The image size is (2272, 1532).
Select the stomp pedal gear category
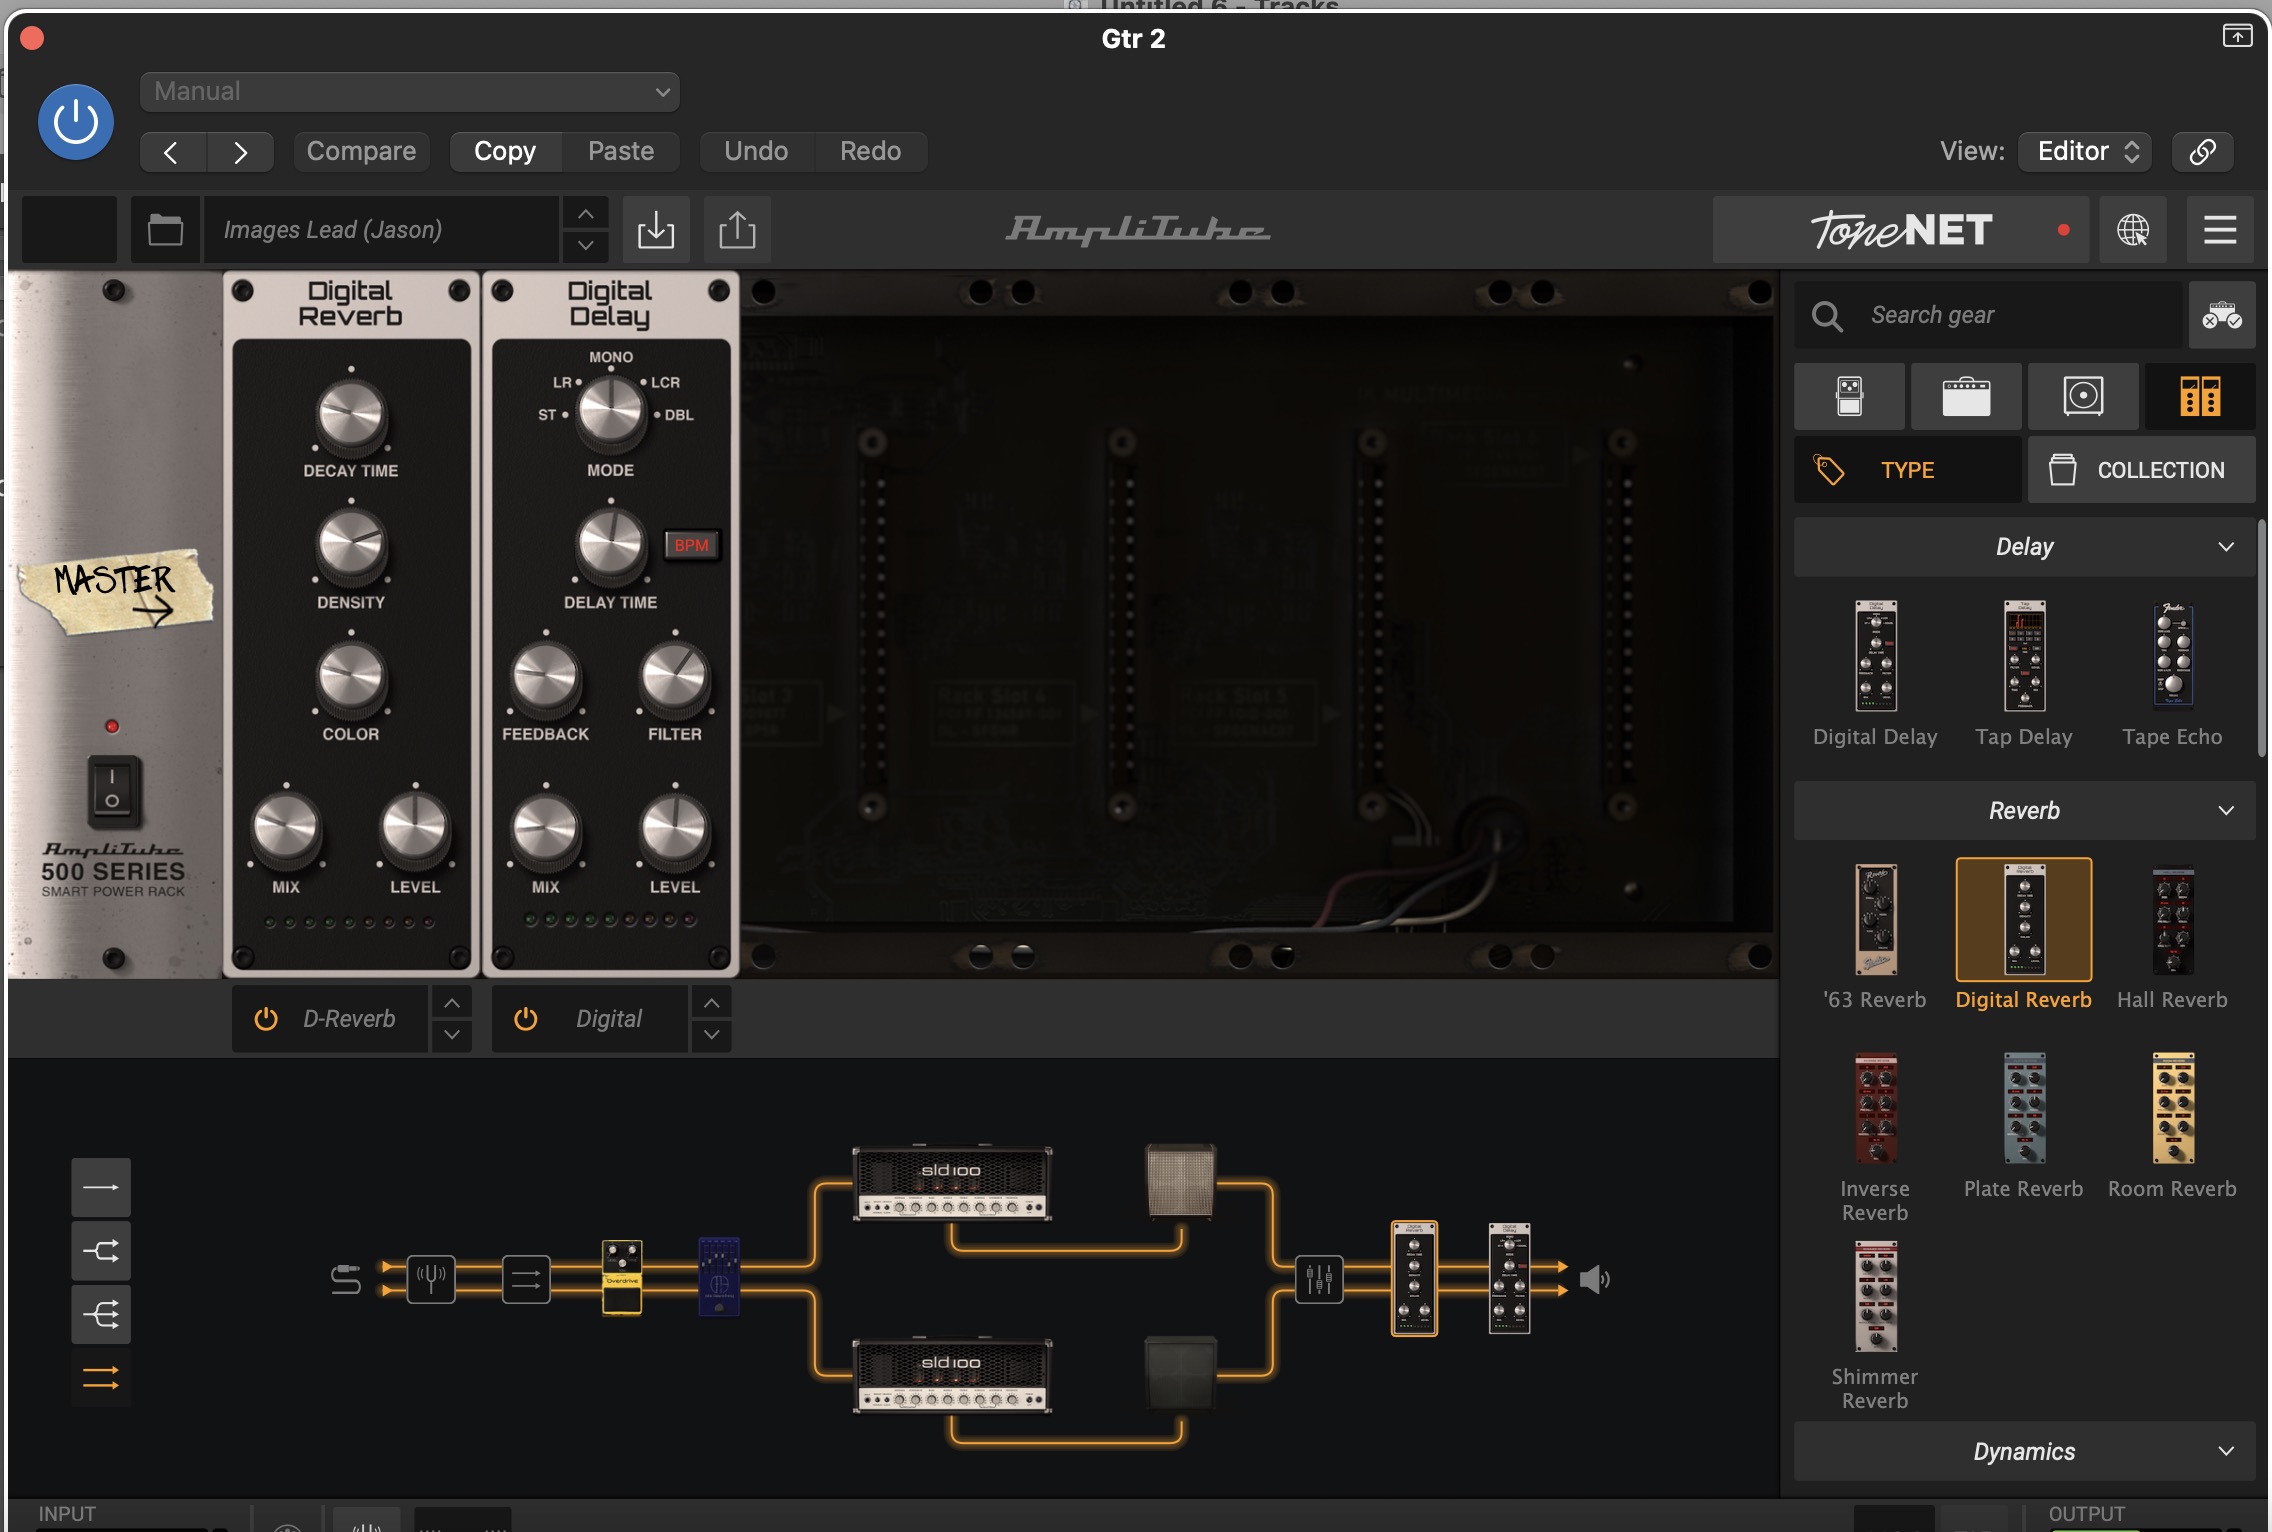[x=1850, y=397]
